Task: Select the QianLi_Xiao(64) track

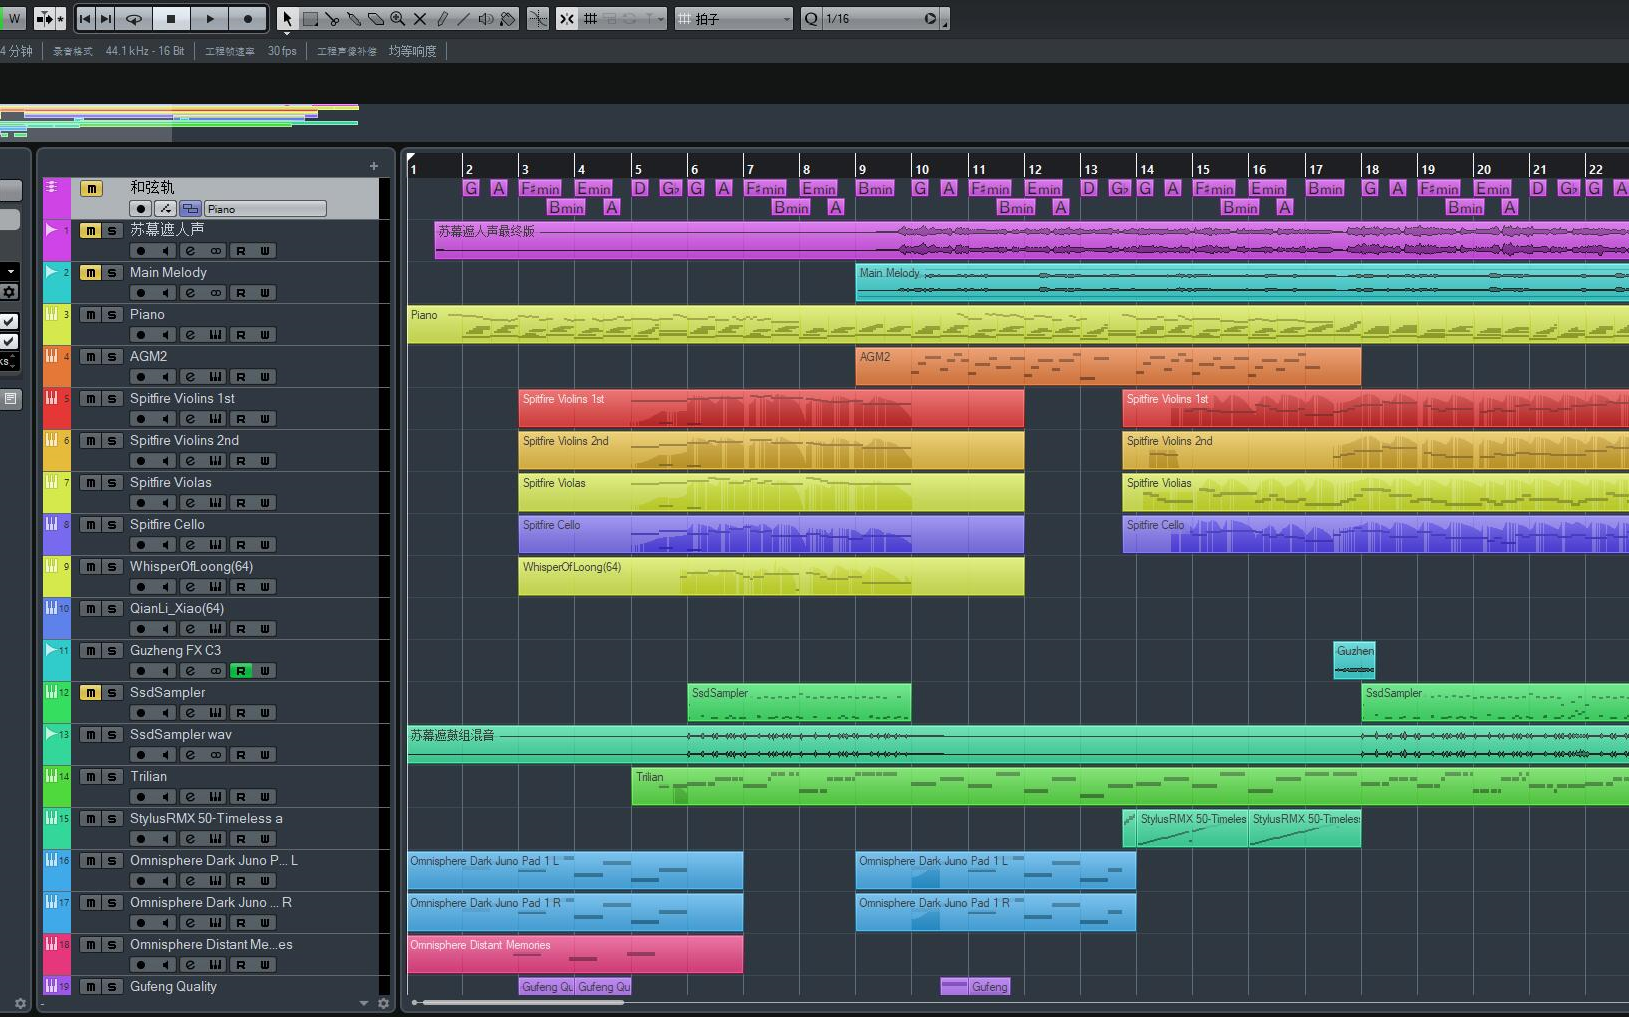Action: pyautogui.click(x=177, y=608)
